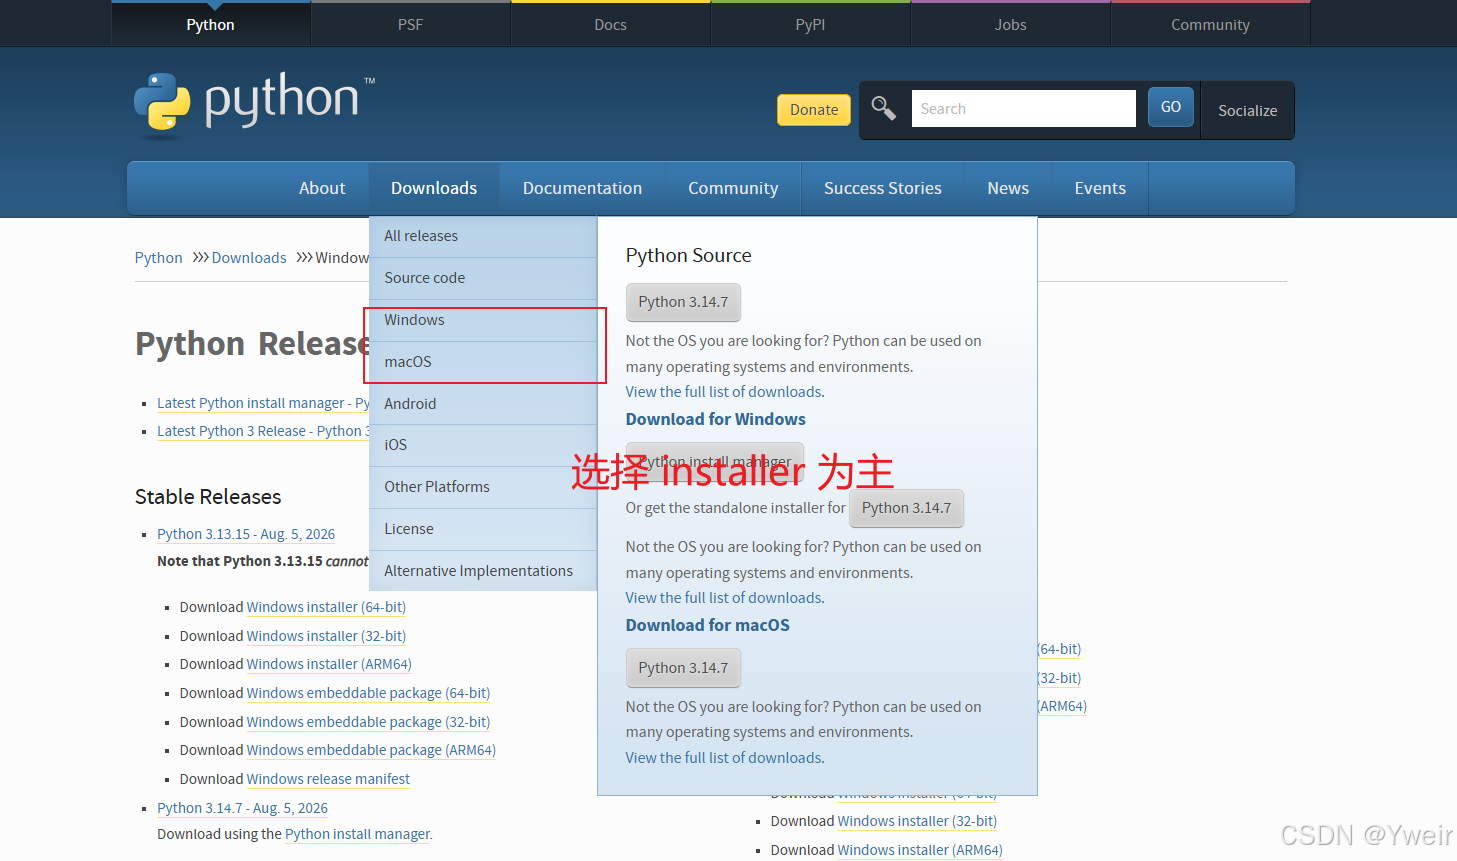1457x861 pixels.
Task: Choose Windows in Downloads submenu
Action: click(483, 320)
